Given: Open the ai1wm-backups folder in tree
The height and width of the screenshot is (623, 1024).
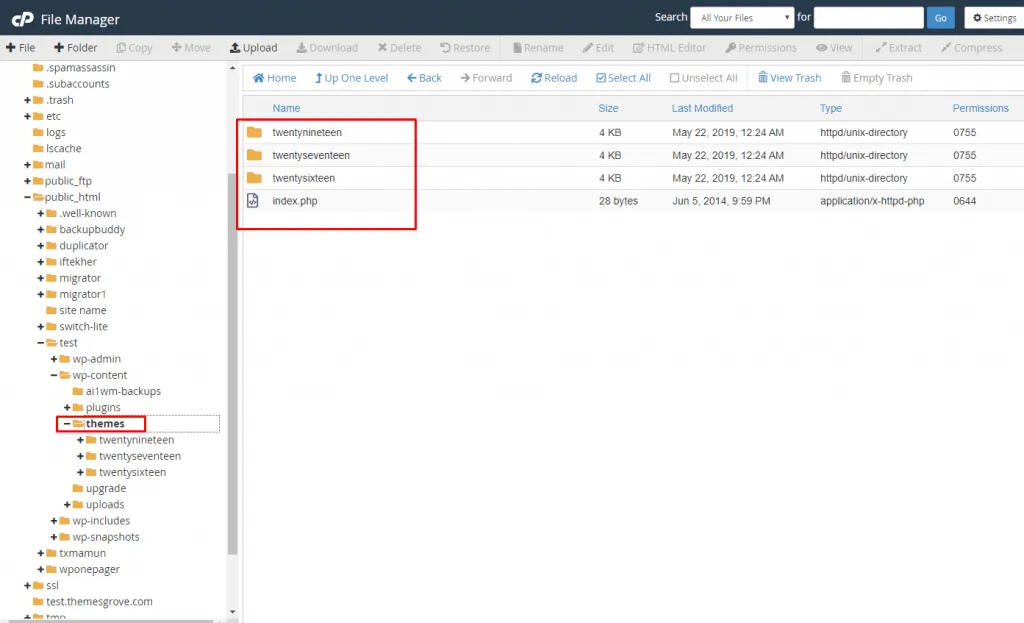Looking at the screenshot, I should click(123, 391).
